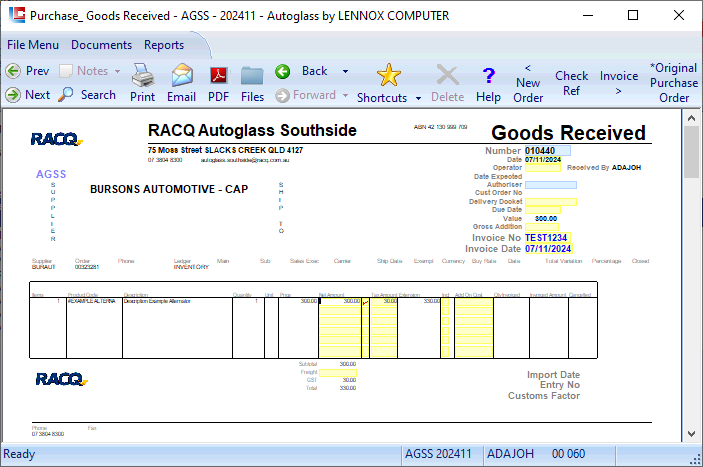Image resolution: width=703 pixels, height=467 pixels.
Task: Click the Next green arrow icon
Action: [x=13, y=95]
